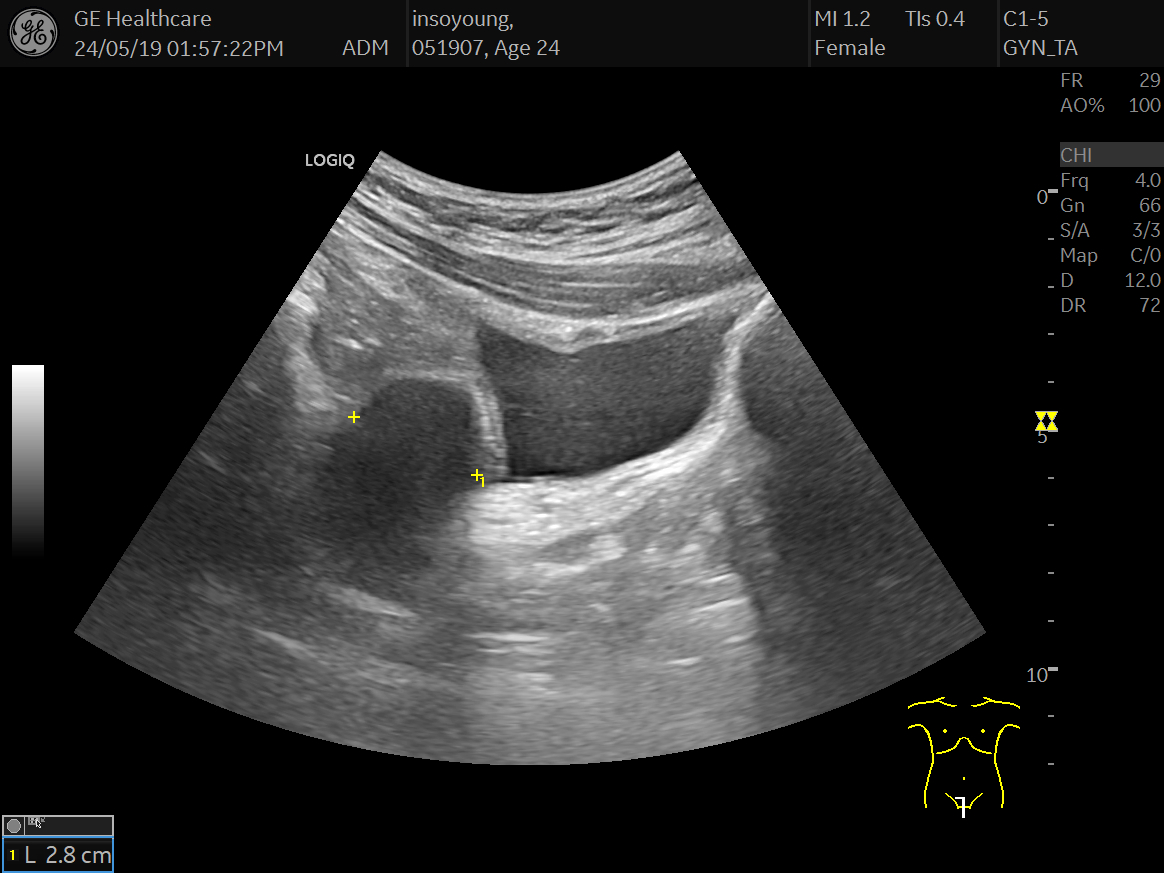Click the 5 cm depth scale marker

(1041, 437)
